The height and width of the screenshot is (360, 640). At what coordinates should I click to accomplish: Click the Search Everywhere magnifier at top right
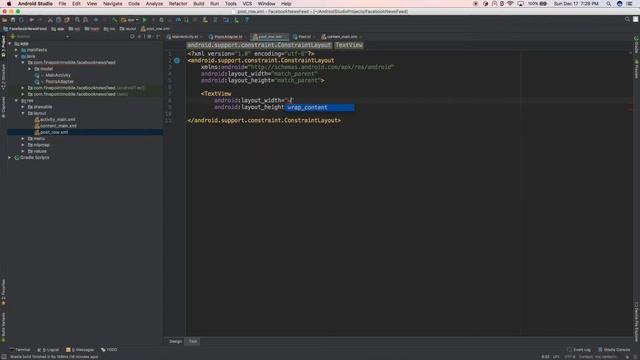coord(627,19)
